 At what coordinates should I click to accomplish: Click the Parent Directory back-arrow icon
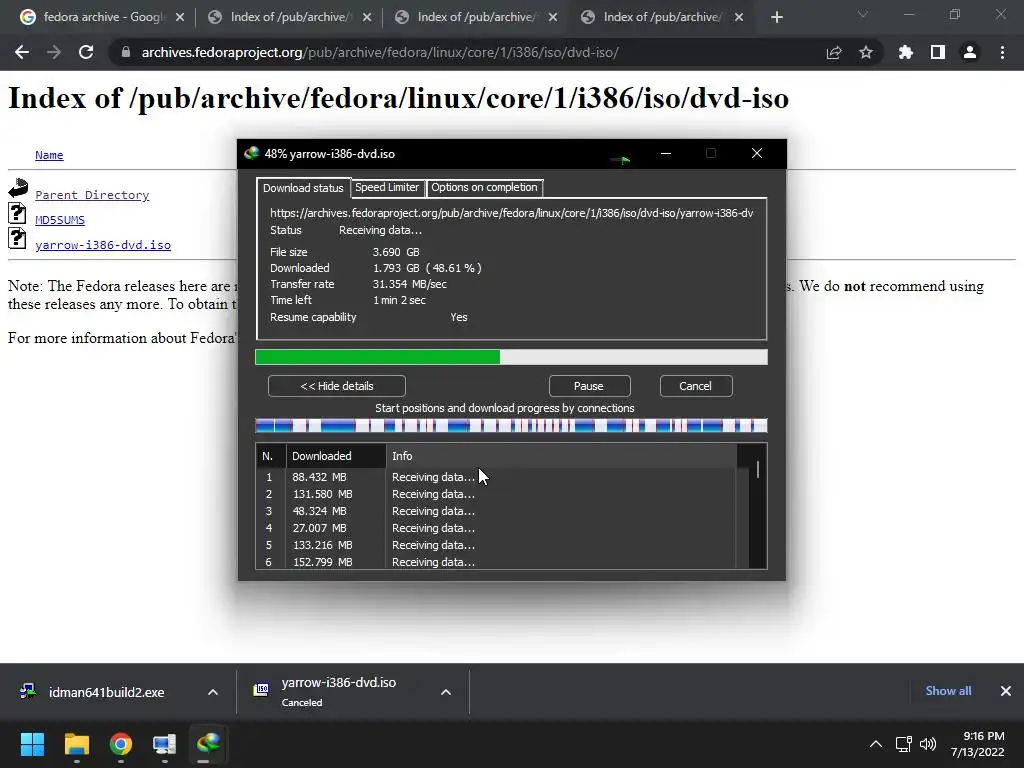point(18,188)
